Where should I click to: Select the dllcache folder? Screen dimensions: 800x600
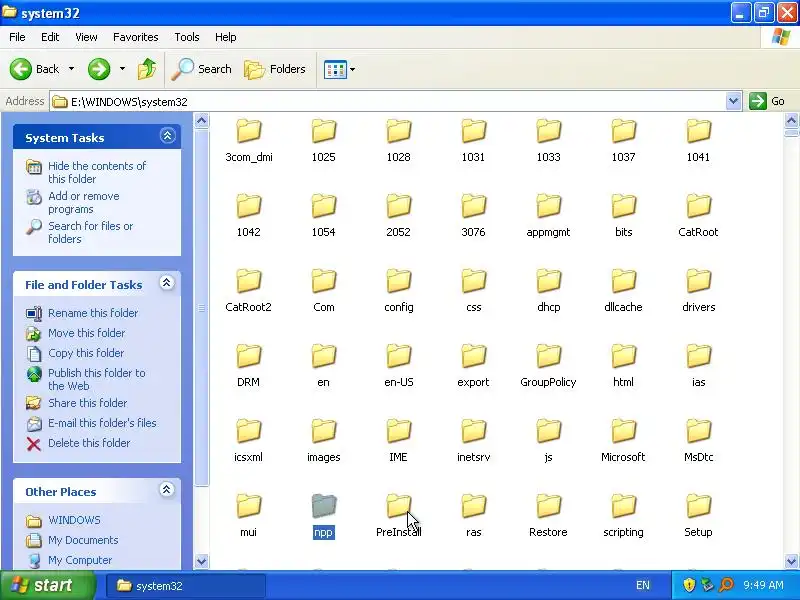pos(623,291)
